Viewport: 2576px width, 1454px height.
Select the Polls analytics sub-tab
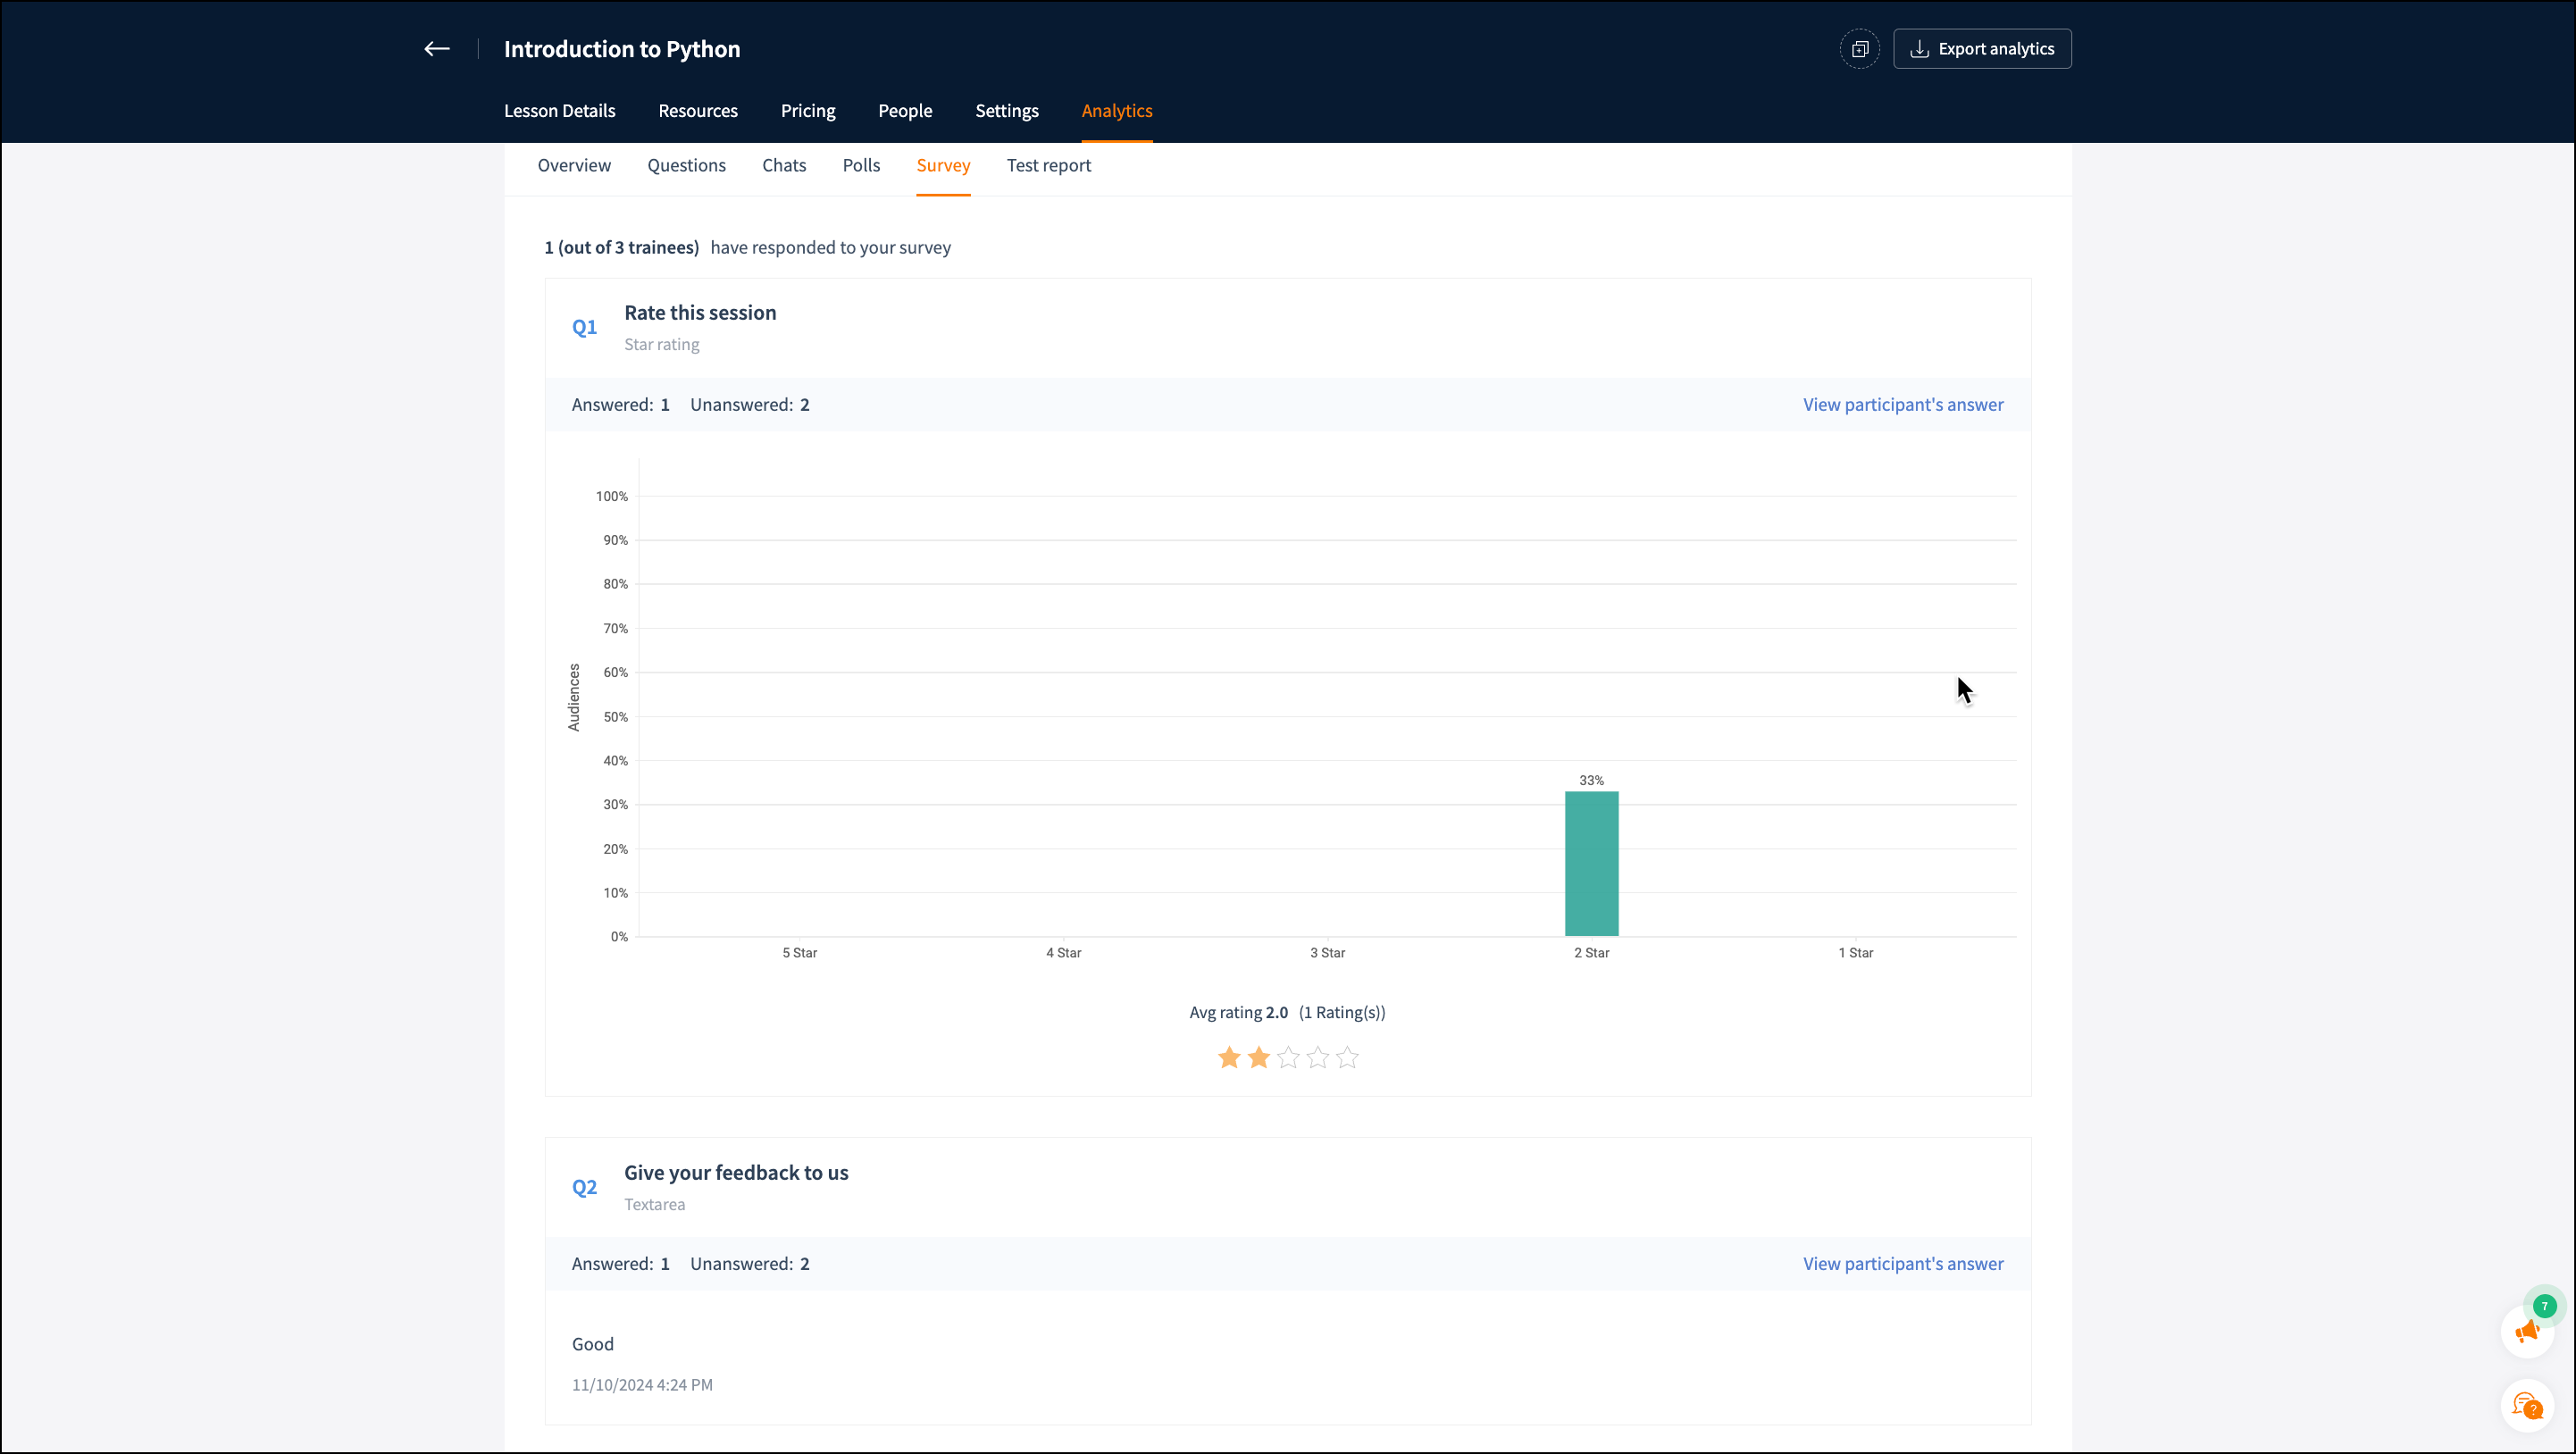tap(861, 165)
